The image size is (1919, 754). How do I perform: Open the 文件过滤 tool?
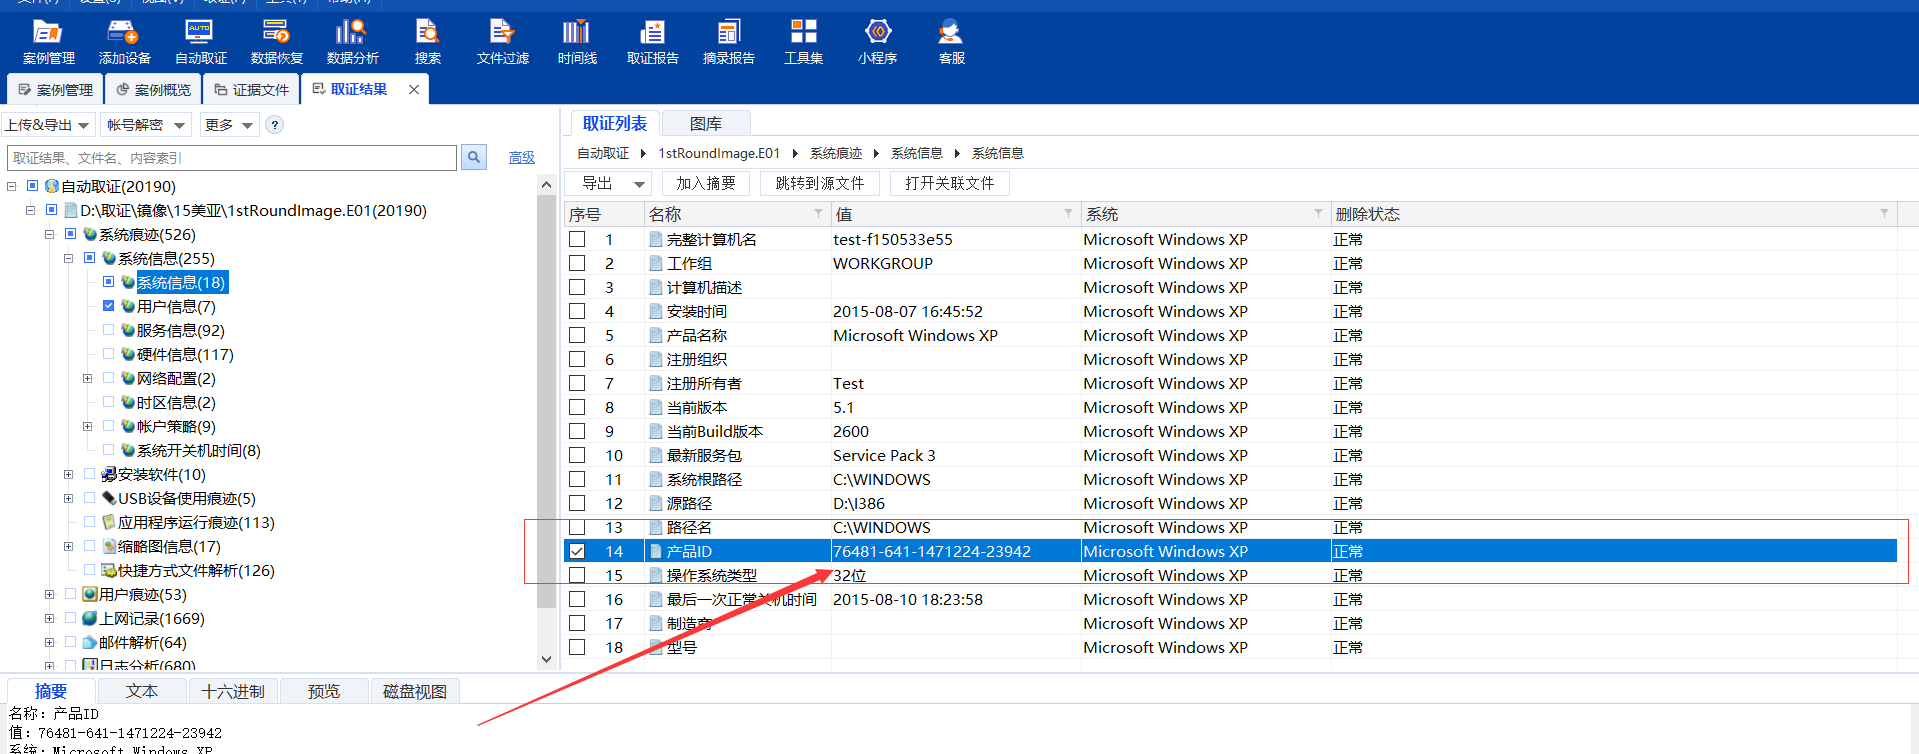pos(502,42)
